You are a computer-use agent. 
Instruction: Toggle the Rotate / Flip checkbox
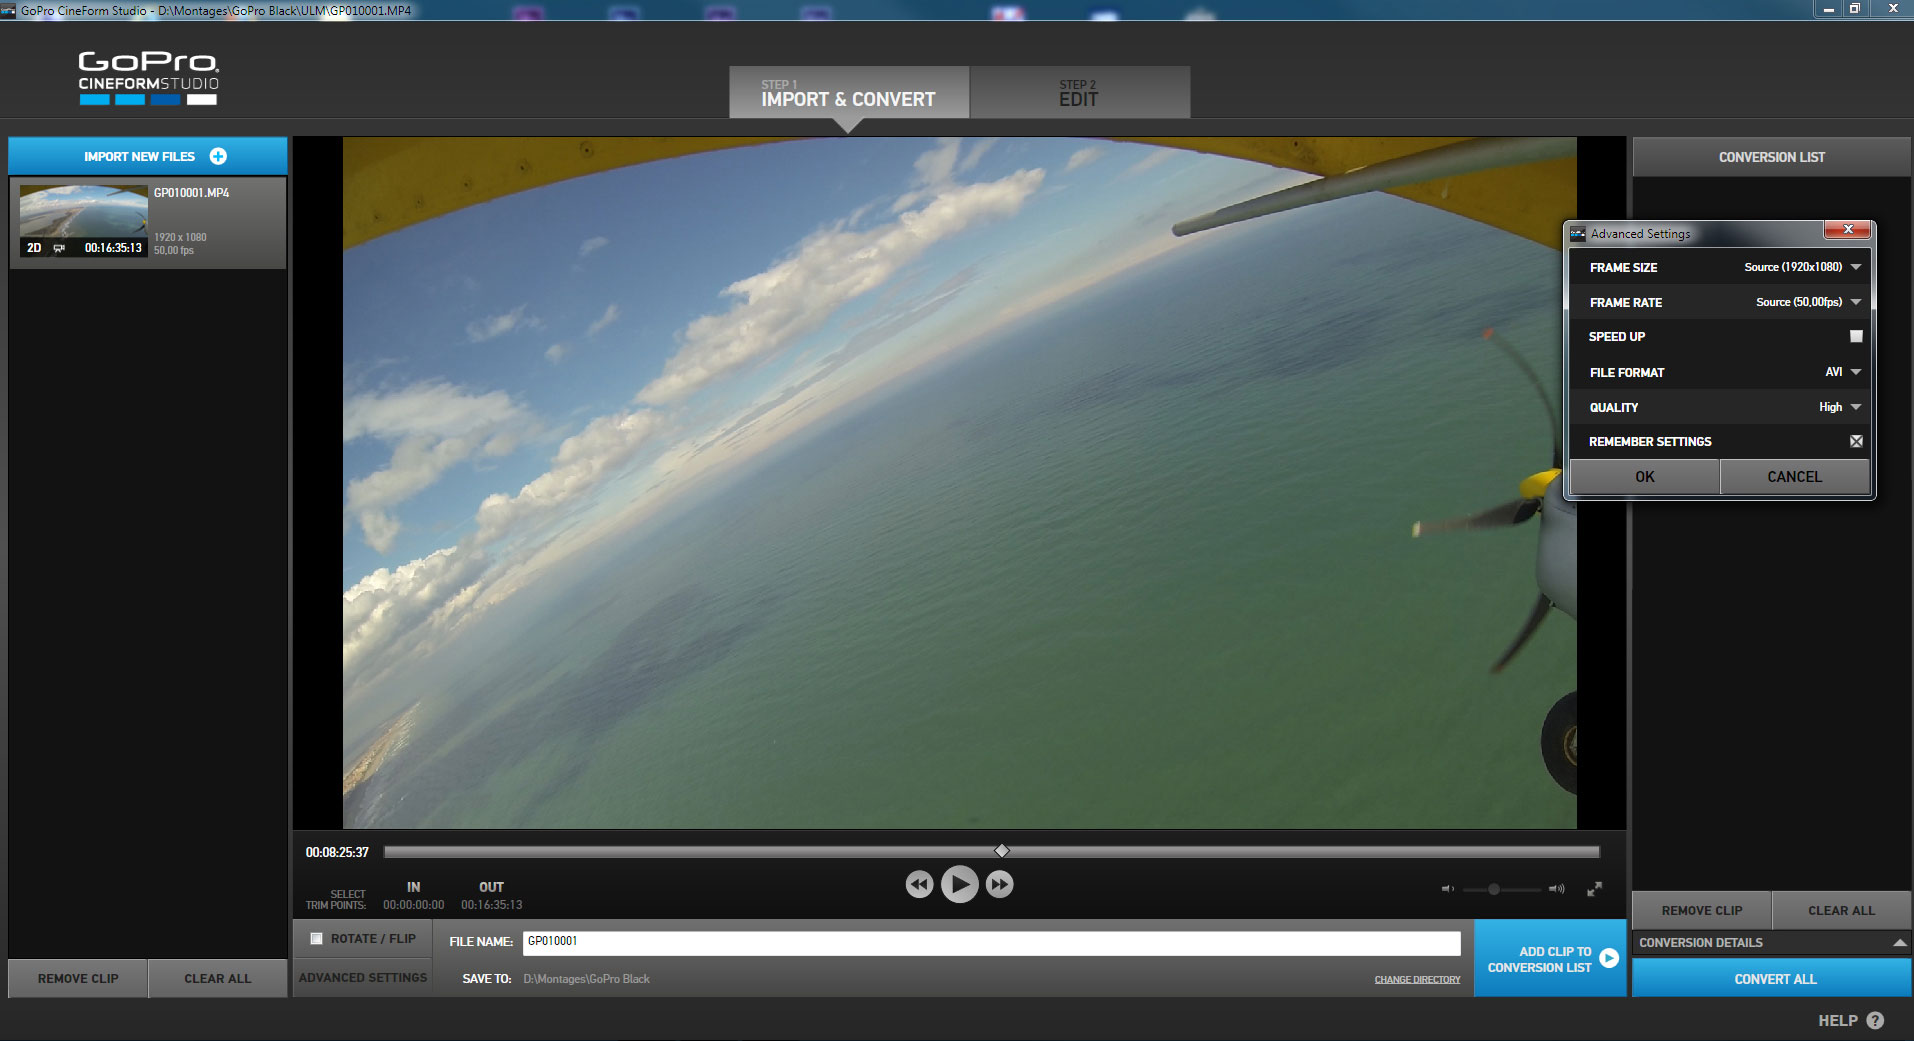click(316, 938)
